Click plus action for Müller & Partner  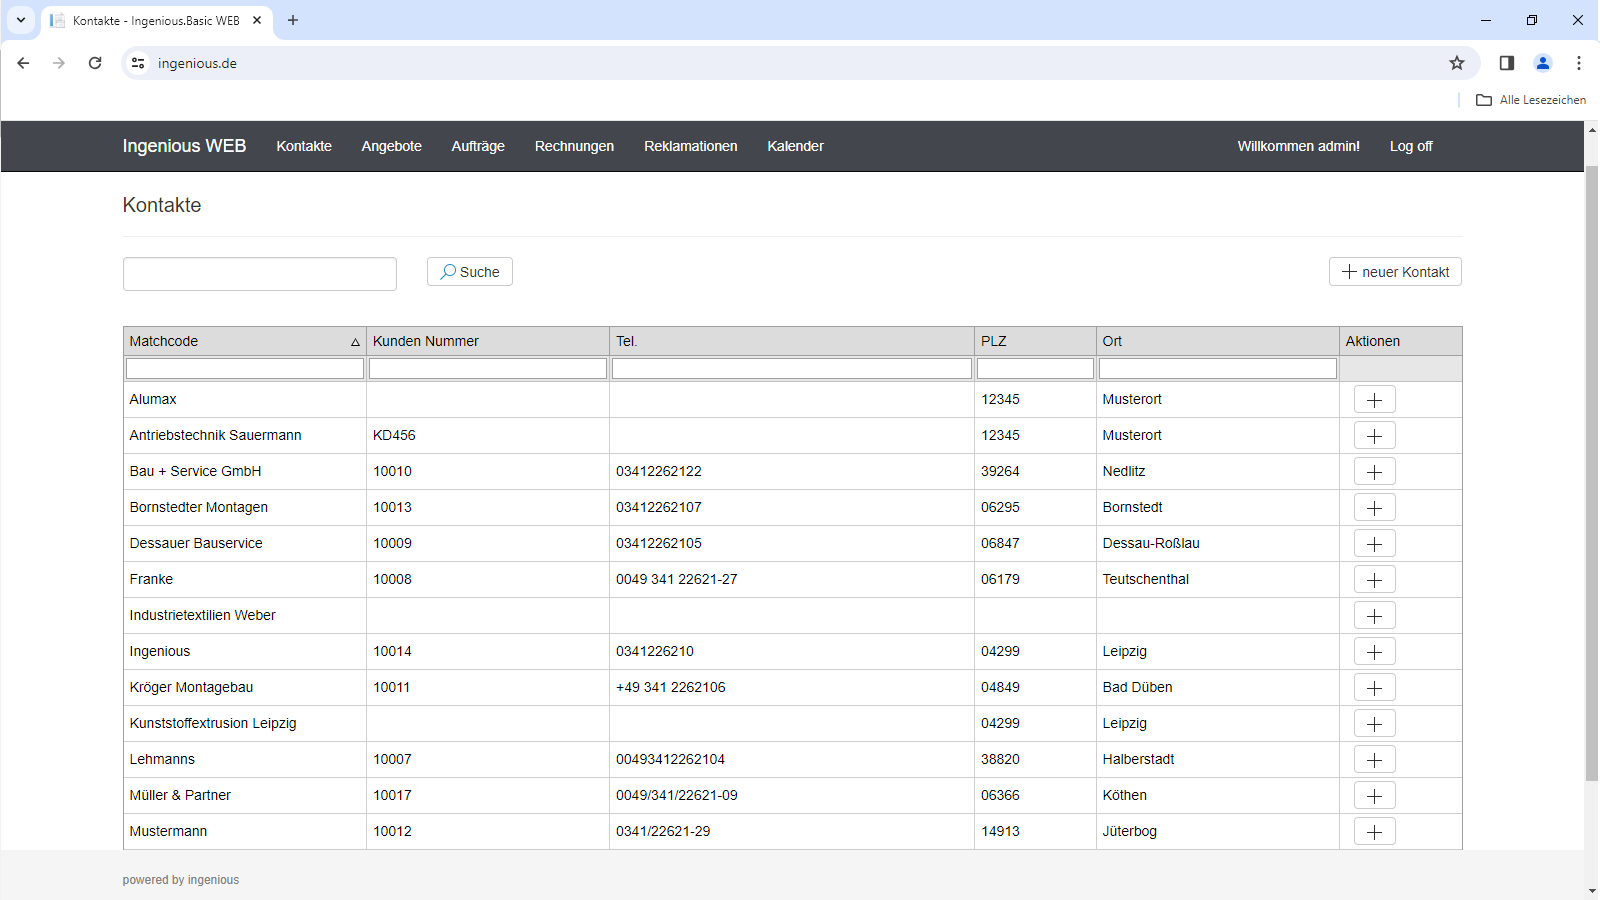coord(1374,796)
